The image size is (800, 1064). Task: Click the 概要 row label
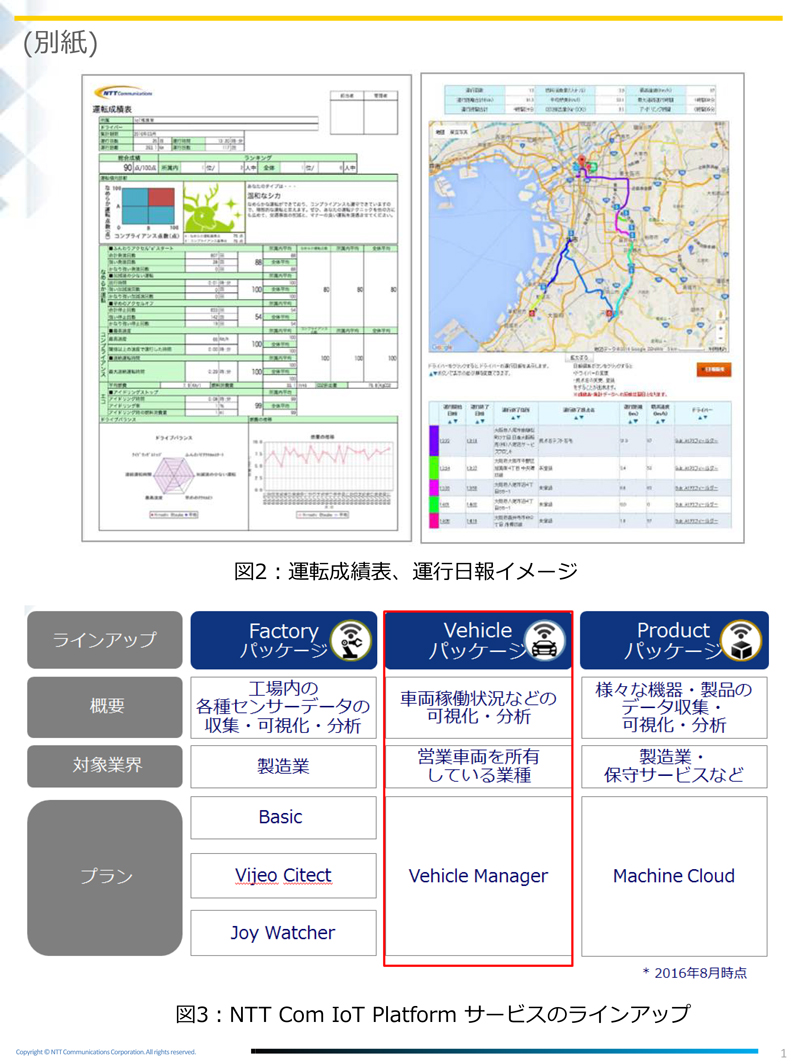pyautogui.click(x=104, y=706)
